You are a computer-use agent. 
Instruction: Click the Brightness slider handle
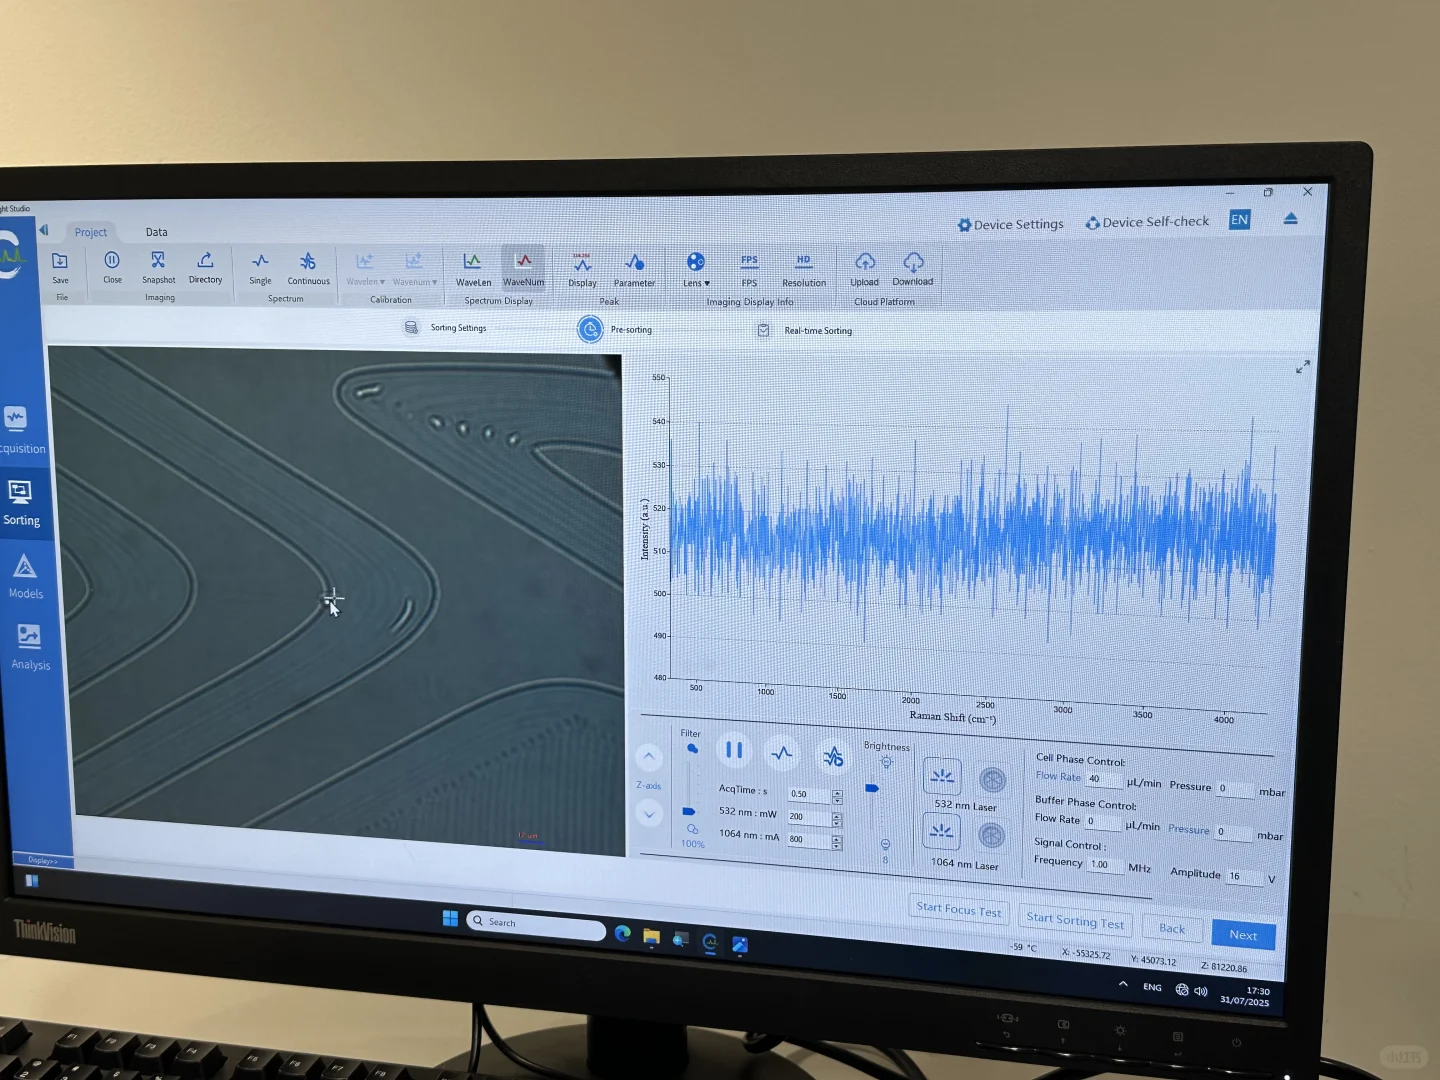[x=872, y=789]
